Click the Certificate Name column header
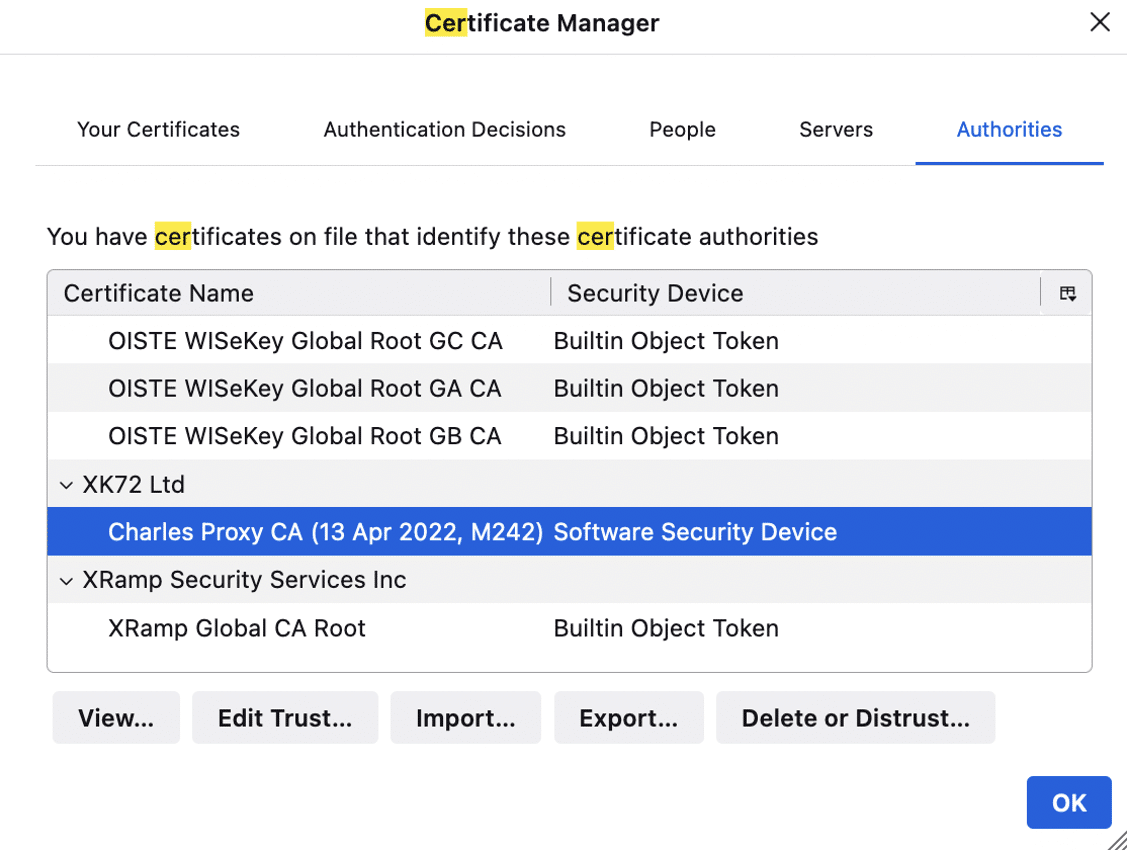1128x854 pixels. point(158,292)
